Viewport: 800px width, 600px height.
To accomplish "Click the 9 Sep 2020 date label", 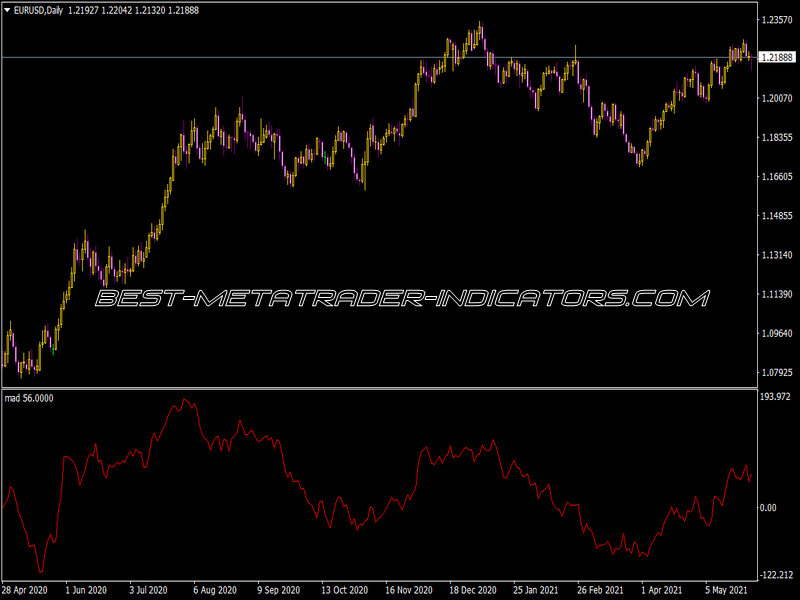I will [279, 590].
